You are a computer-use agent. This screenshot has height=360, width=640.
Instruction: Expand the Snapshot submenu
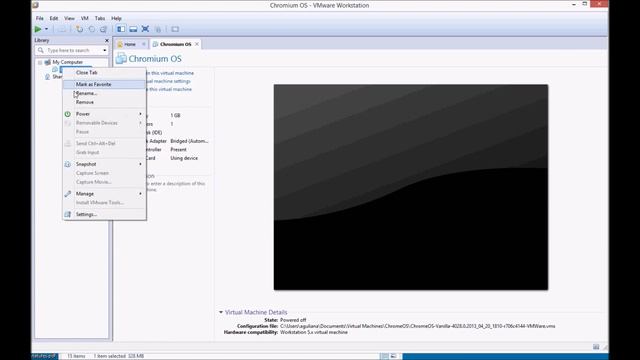(x=104, y=164)
